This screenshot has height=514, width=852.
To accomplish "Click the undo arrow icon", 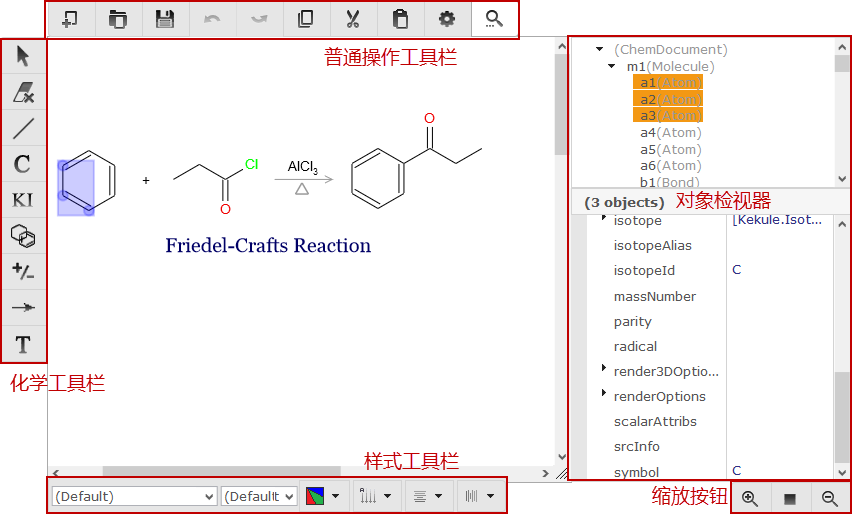I will coord(212,20).
